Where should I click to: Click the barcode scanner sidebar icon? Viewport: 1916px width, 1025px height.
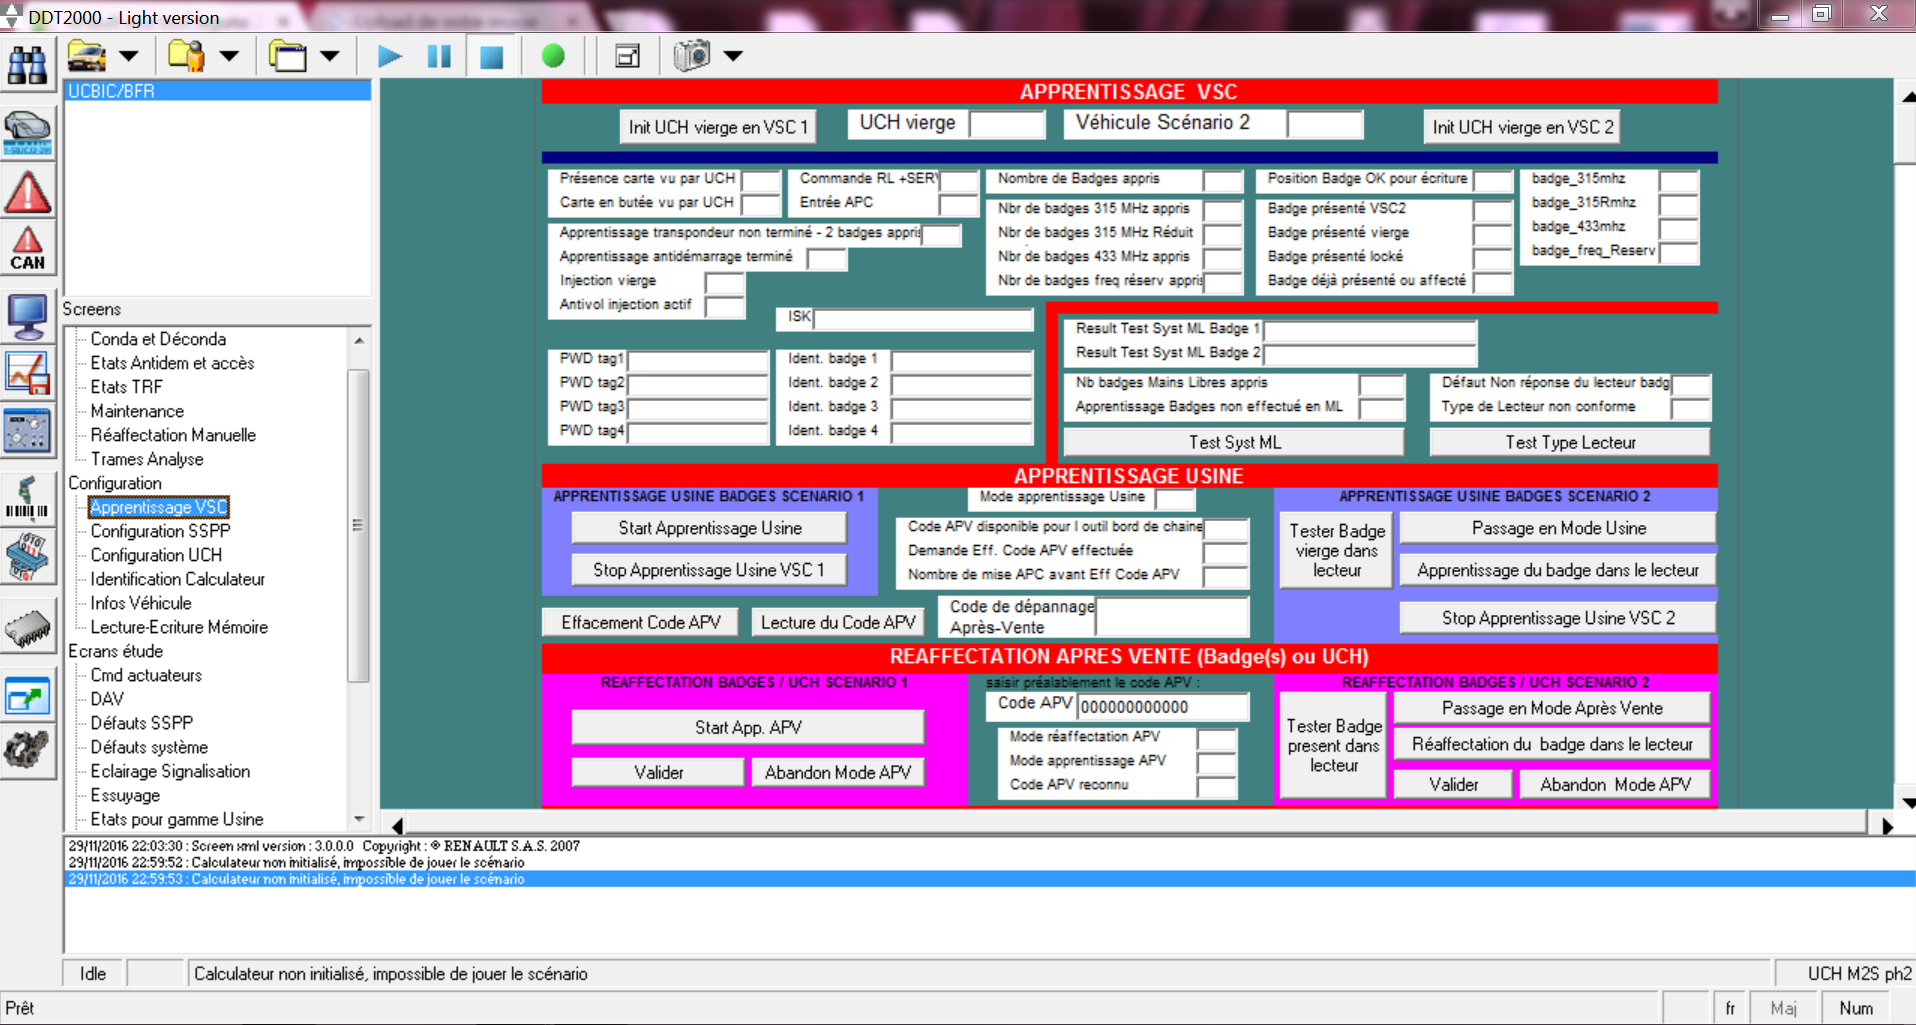tap(27, 498)
